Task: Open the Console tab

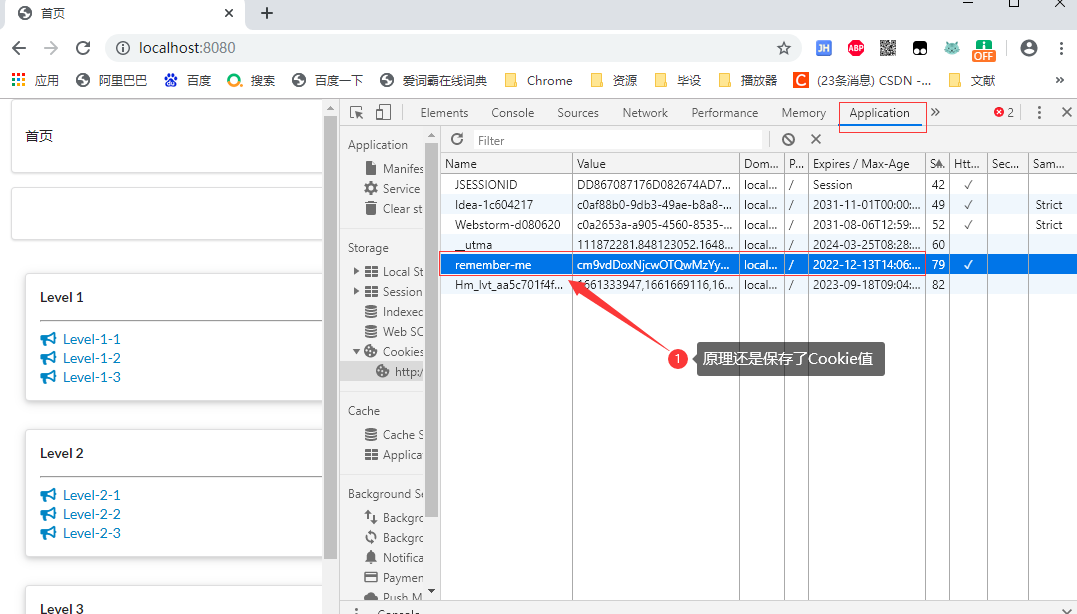Action: click(x=512, y=113)
